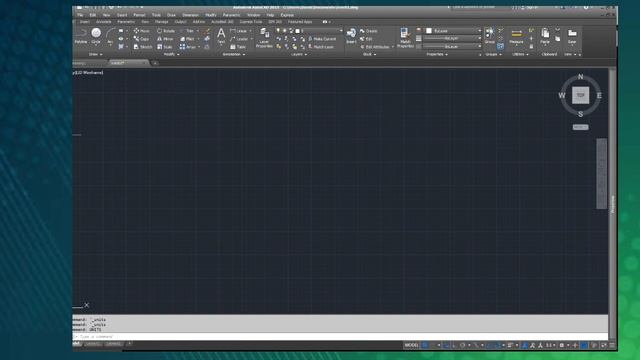Click the Table annotation tool
The height and width of the screenshot is (360, 640).
(x=238, y=47)
